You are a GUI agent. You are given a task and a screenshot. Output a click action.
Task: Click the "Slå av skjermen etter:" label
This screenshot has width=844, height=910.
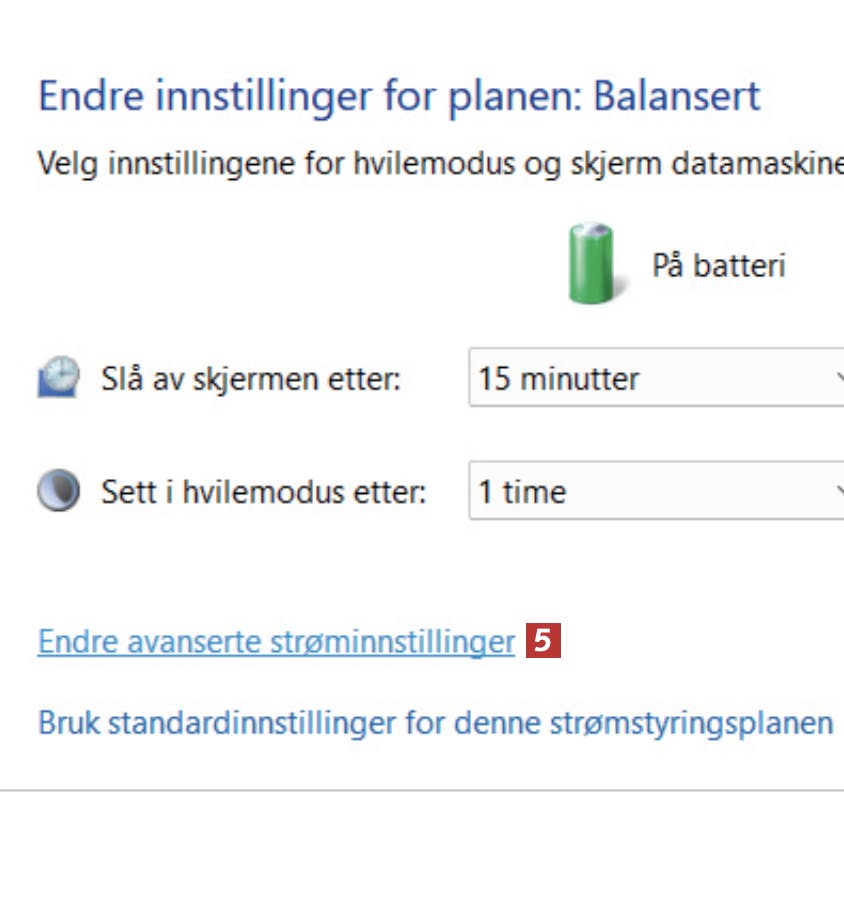tap(250, 379)
